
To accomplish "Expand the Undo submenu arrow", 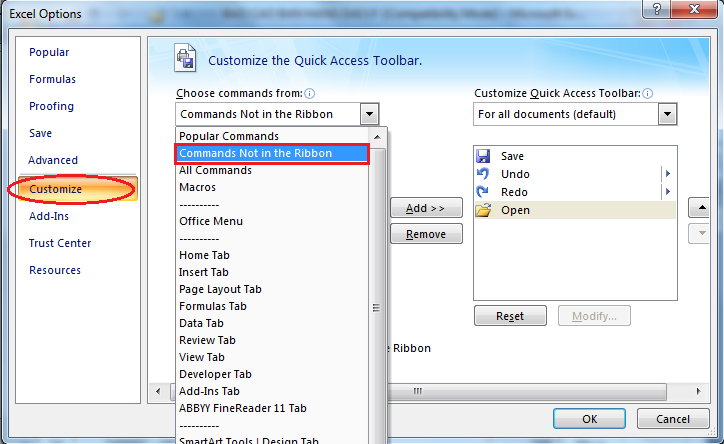I will pyautogui.click(x=668, y=174).
